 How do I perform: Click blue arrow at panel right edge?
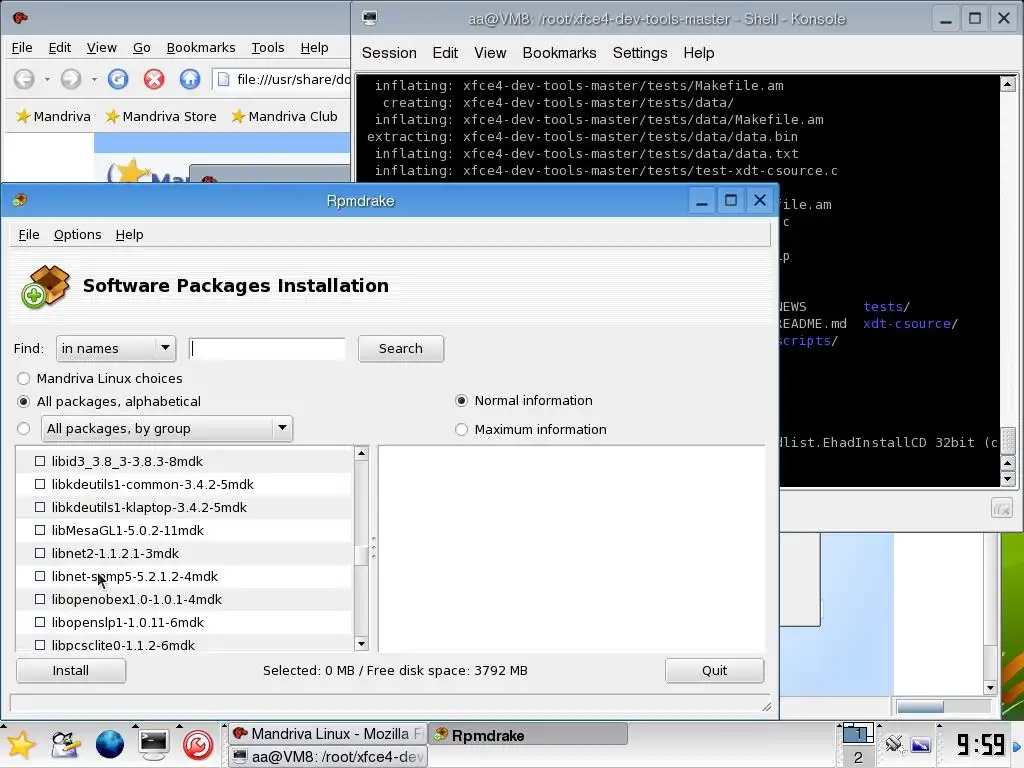click(1017, 746)
